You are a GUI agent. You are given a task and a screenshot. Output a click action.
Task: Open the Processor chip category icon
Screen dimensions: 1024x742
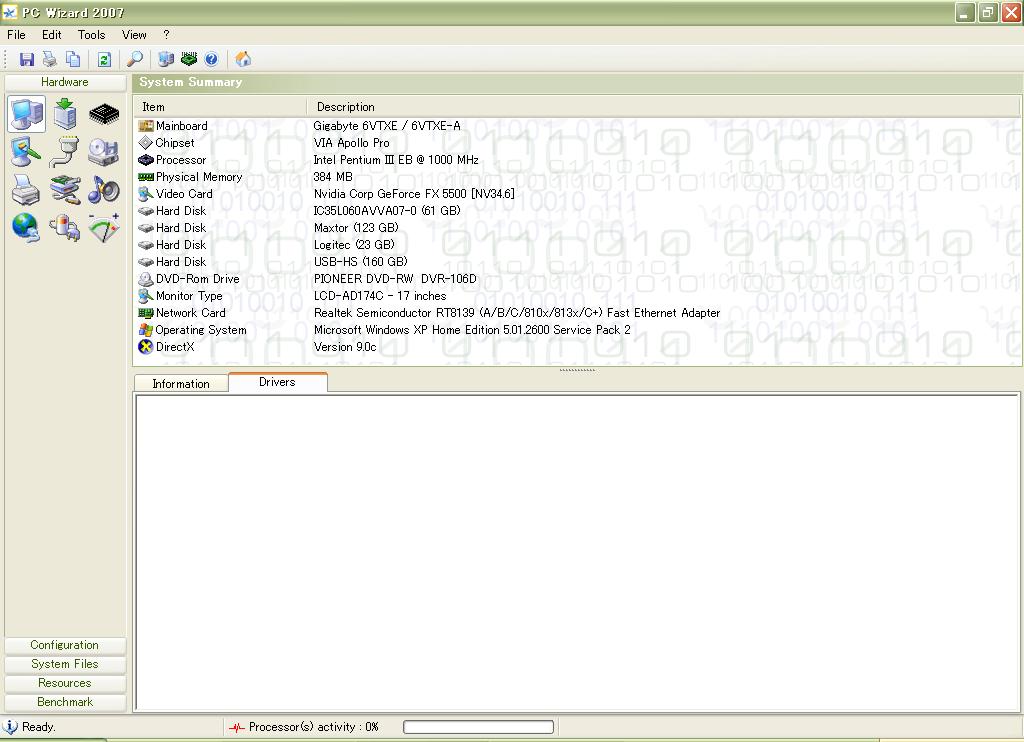[104, 114]
